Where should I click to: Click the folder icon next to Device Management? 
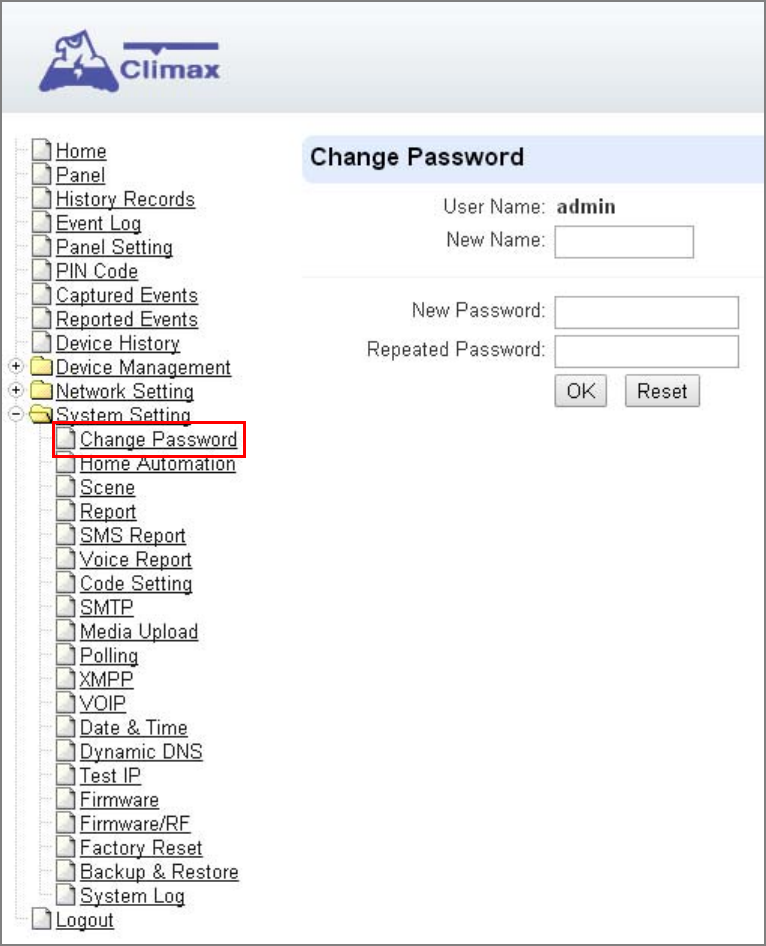click(x=42, y=366)
